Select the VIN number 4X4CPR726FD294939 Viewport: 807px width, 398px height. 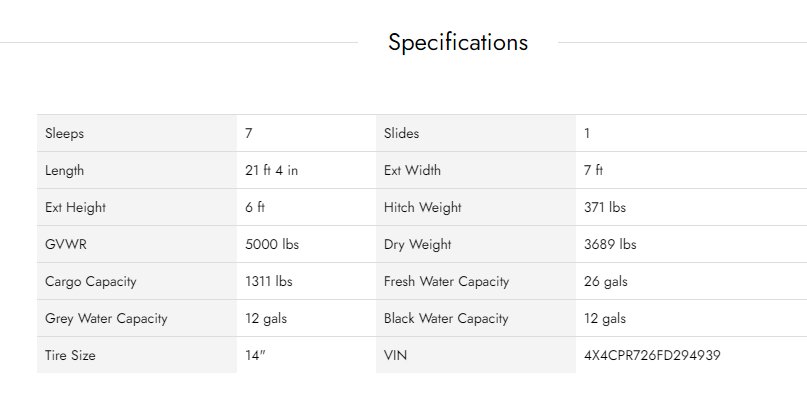(x=652, y=355)
